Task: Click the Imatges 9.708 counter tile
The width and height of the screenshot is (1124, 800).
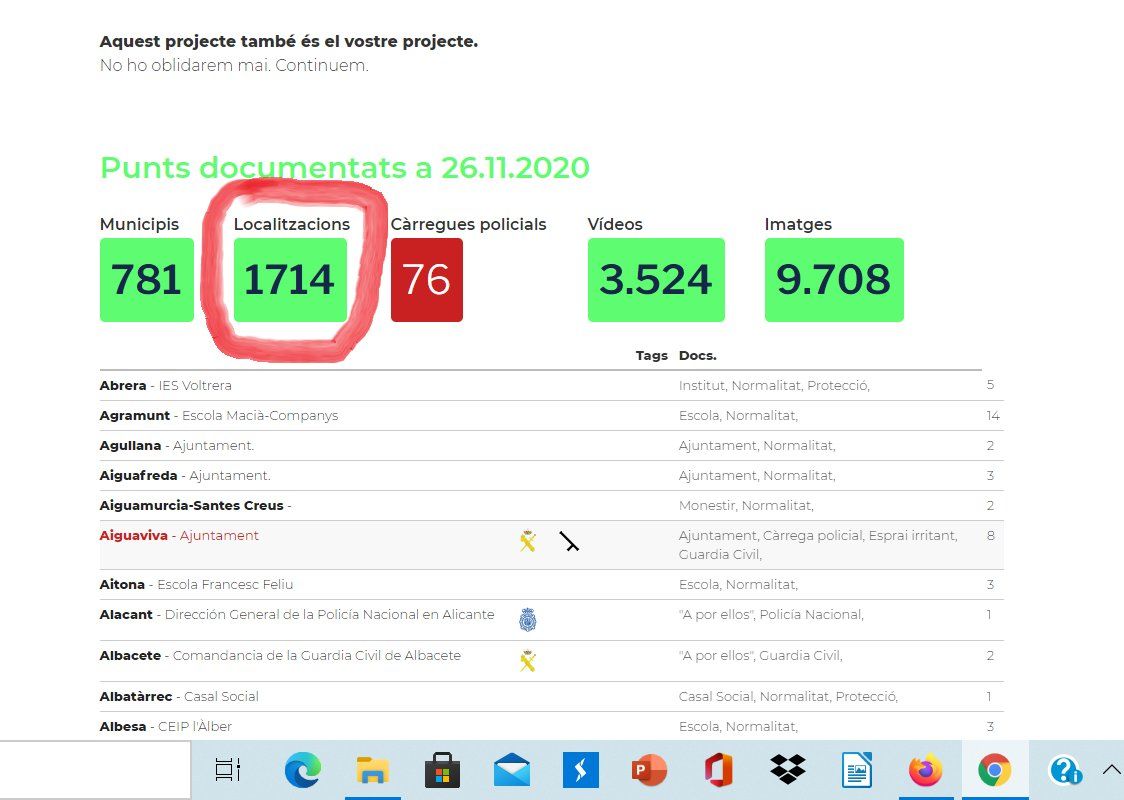Action: 834,280
